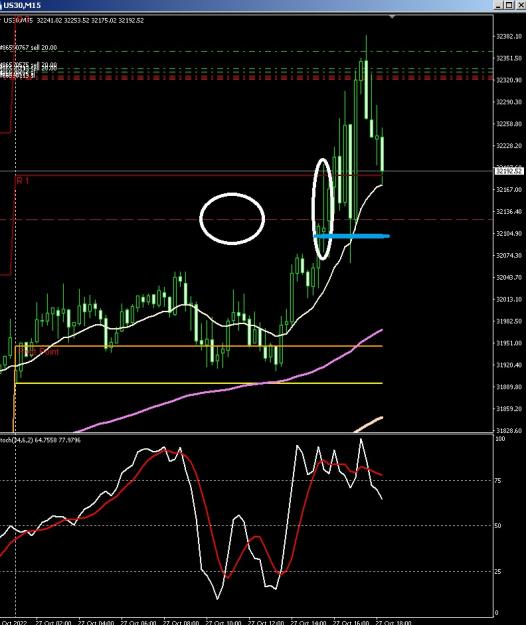Click the chart shift triangle marker
526x625 pixels.
tap(392, 17)
